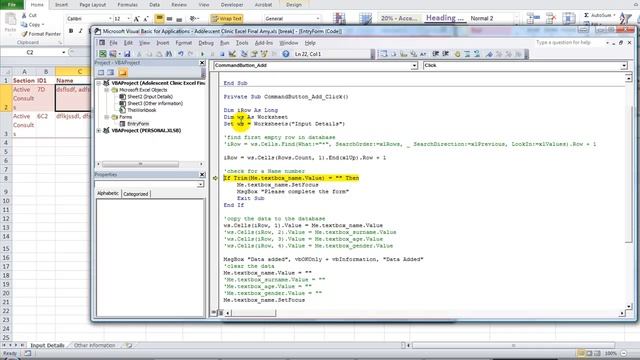Screen dimensions: 640x360
Task: Click Type a question for help box
Action: [569, 42]
